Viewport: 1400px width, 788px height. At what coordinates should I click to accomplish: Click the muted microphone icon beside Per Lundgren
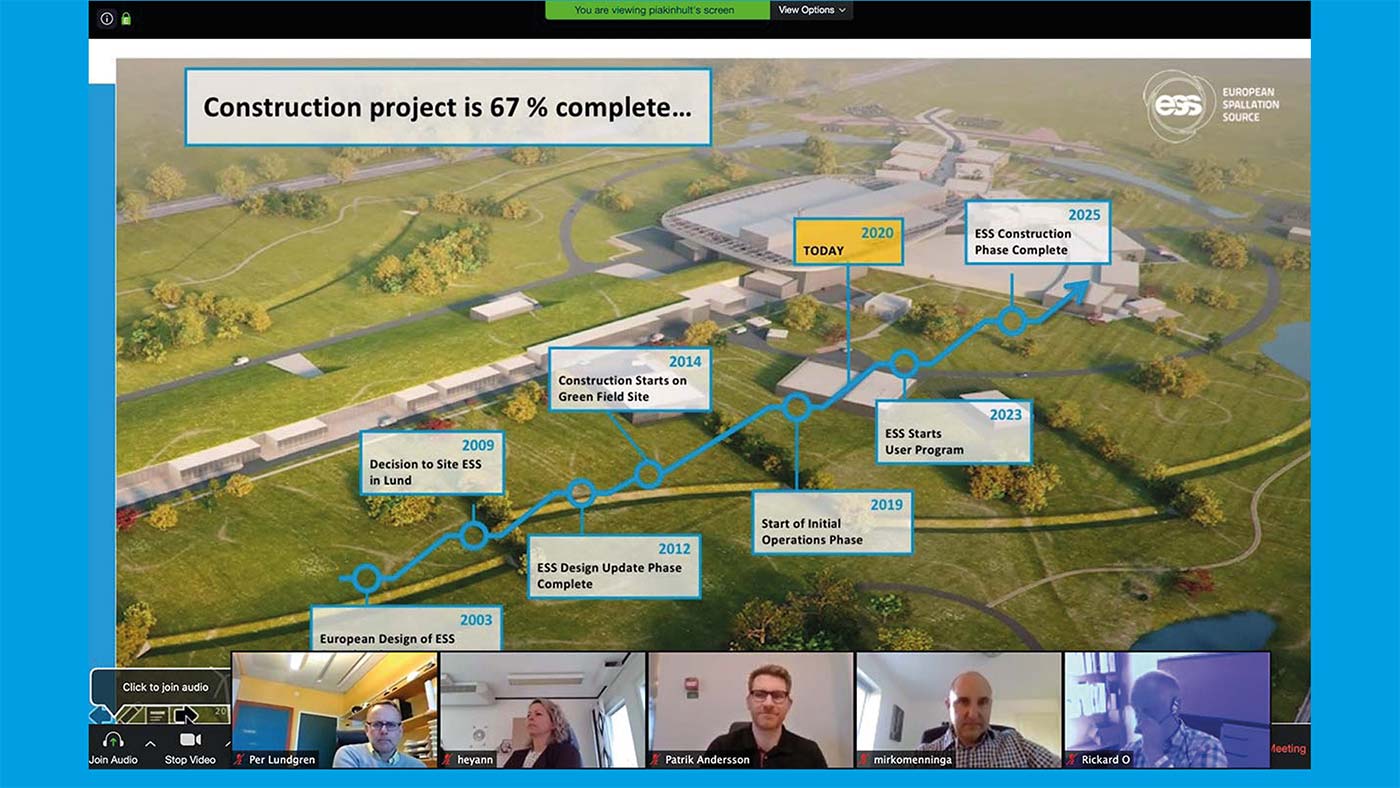(x=240, y=760)
